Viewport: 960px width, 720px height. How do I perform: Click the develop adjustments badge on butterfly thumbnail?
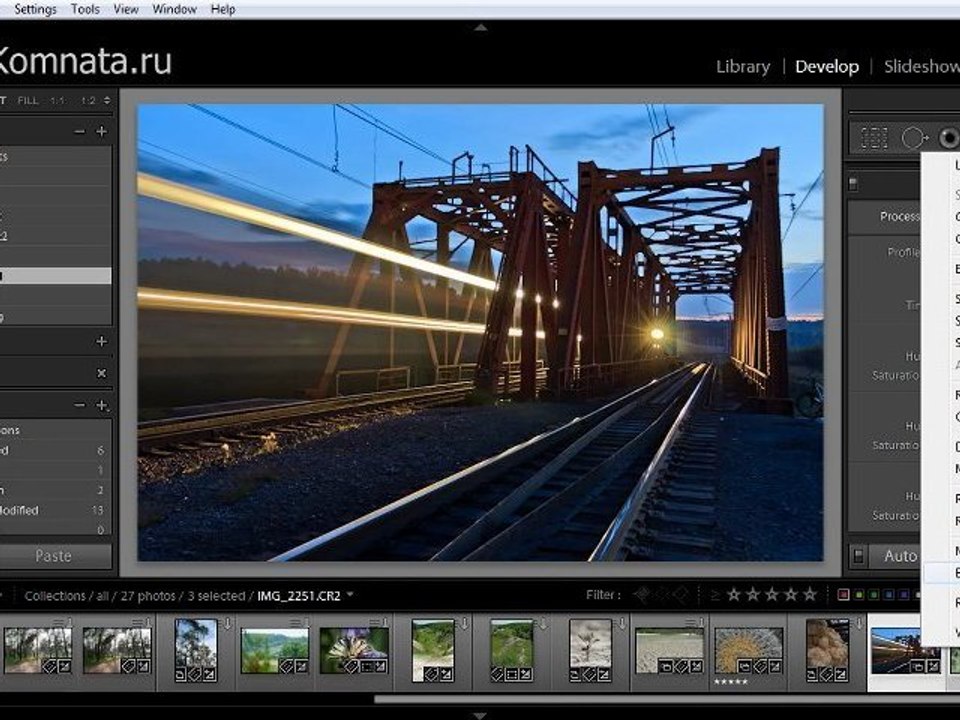[x=381, y=666]
